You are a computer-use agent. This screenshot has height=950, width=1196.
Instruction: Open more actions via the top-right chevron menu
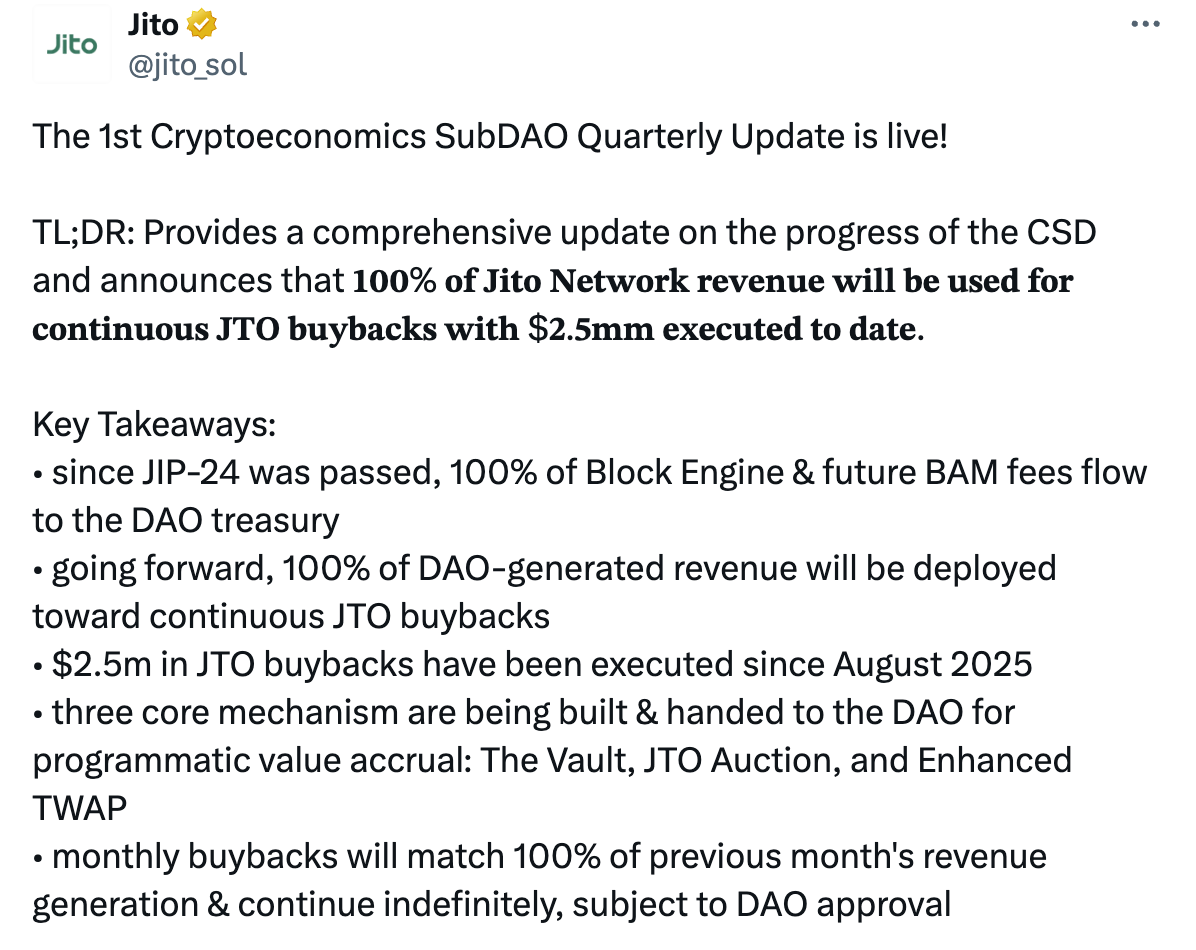click(1143, 24)
